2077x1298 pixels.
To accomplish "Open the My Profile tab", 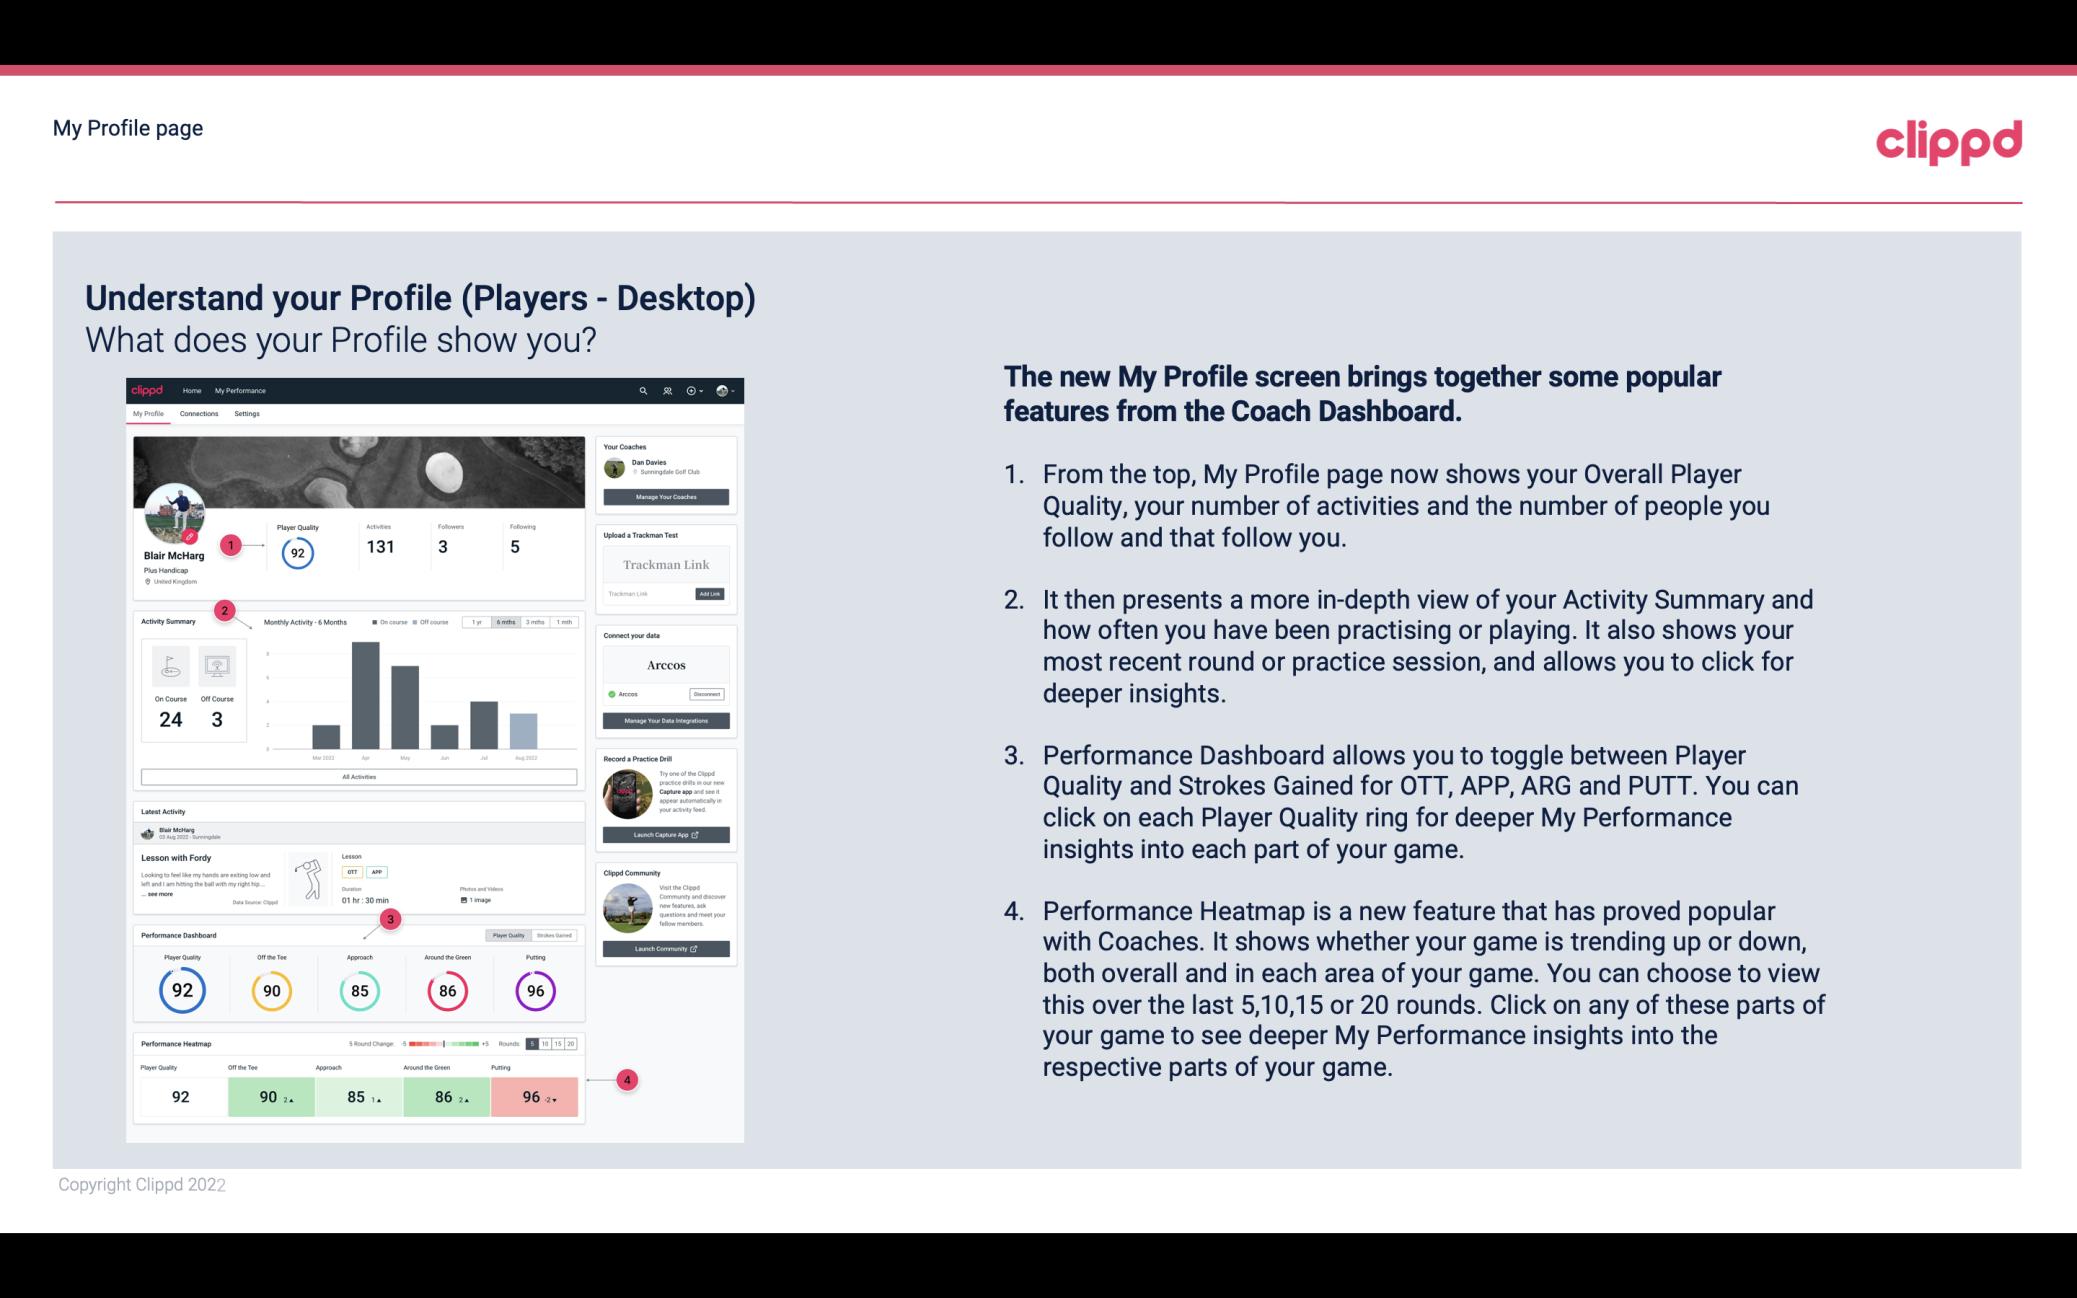I will pos(148,414).
